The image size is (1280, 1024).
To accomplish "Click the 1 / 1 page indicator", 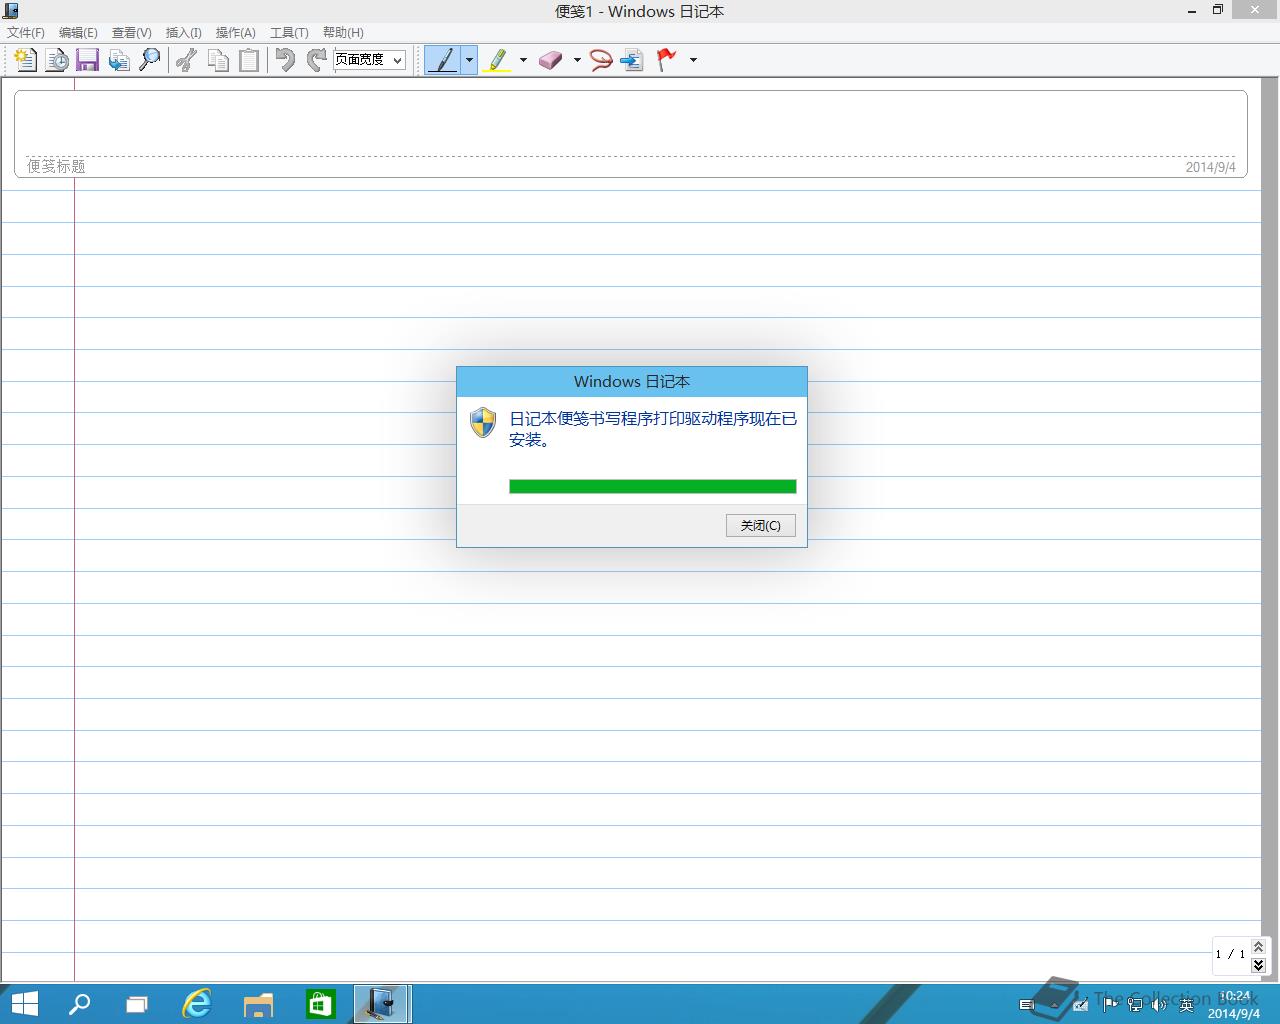I will (x=1230, y=954).
